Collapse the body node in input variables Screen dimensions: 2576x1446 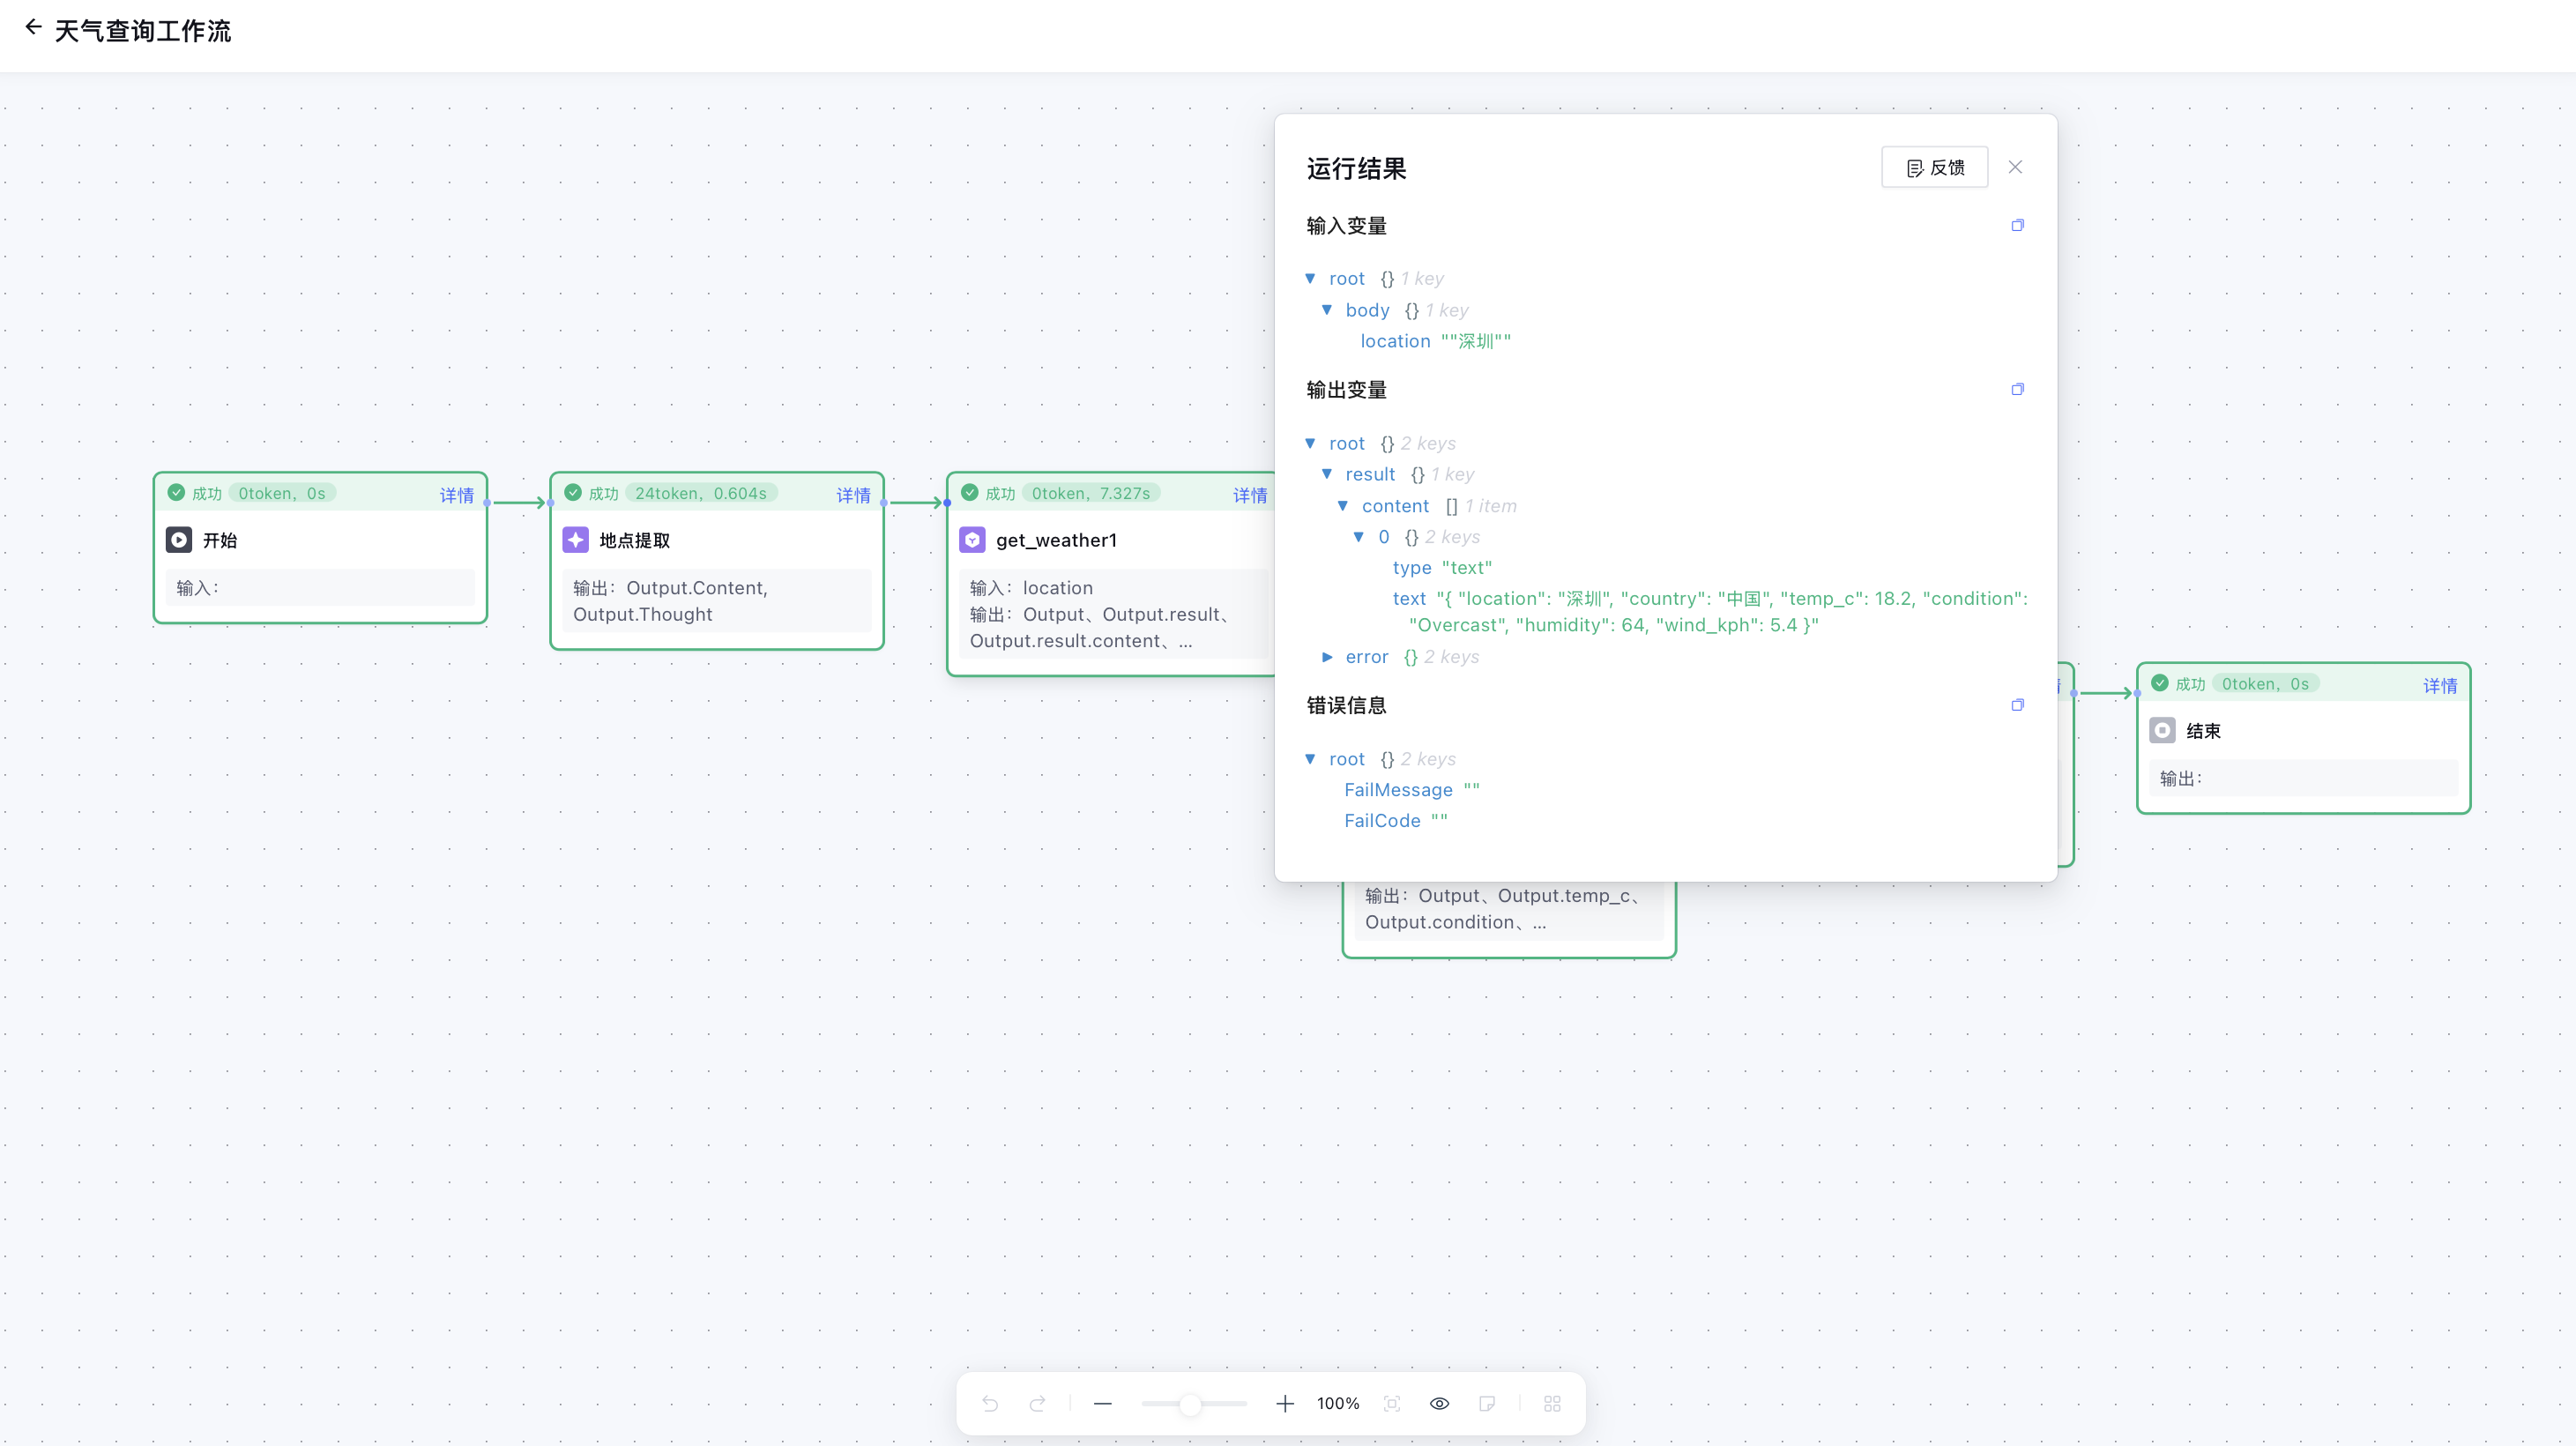click(1327, 310)
